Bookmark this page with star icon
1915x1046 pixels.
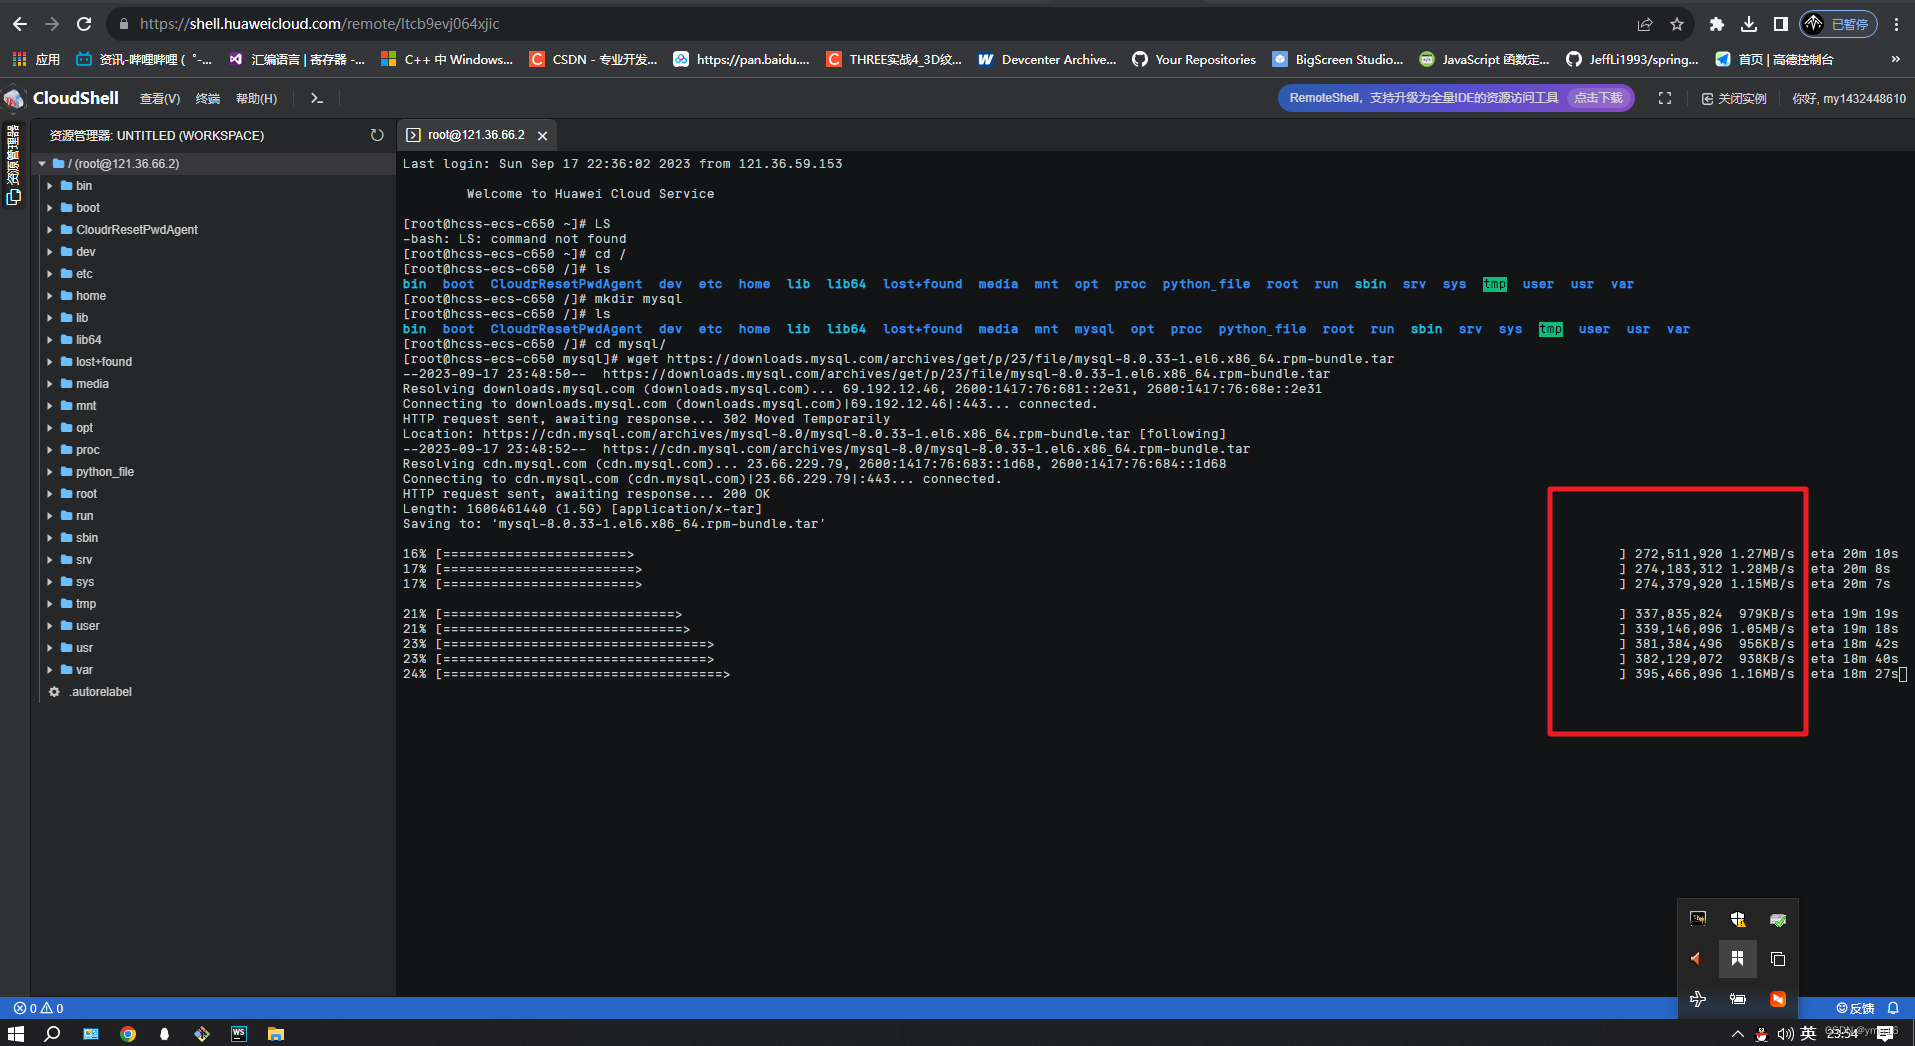(1677, 24)
